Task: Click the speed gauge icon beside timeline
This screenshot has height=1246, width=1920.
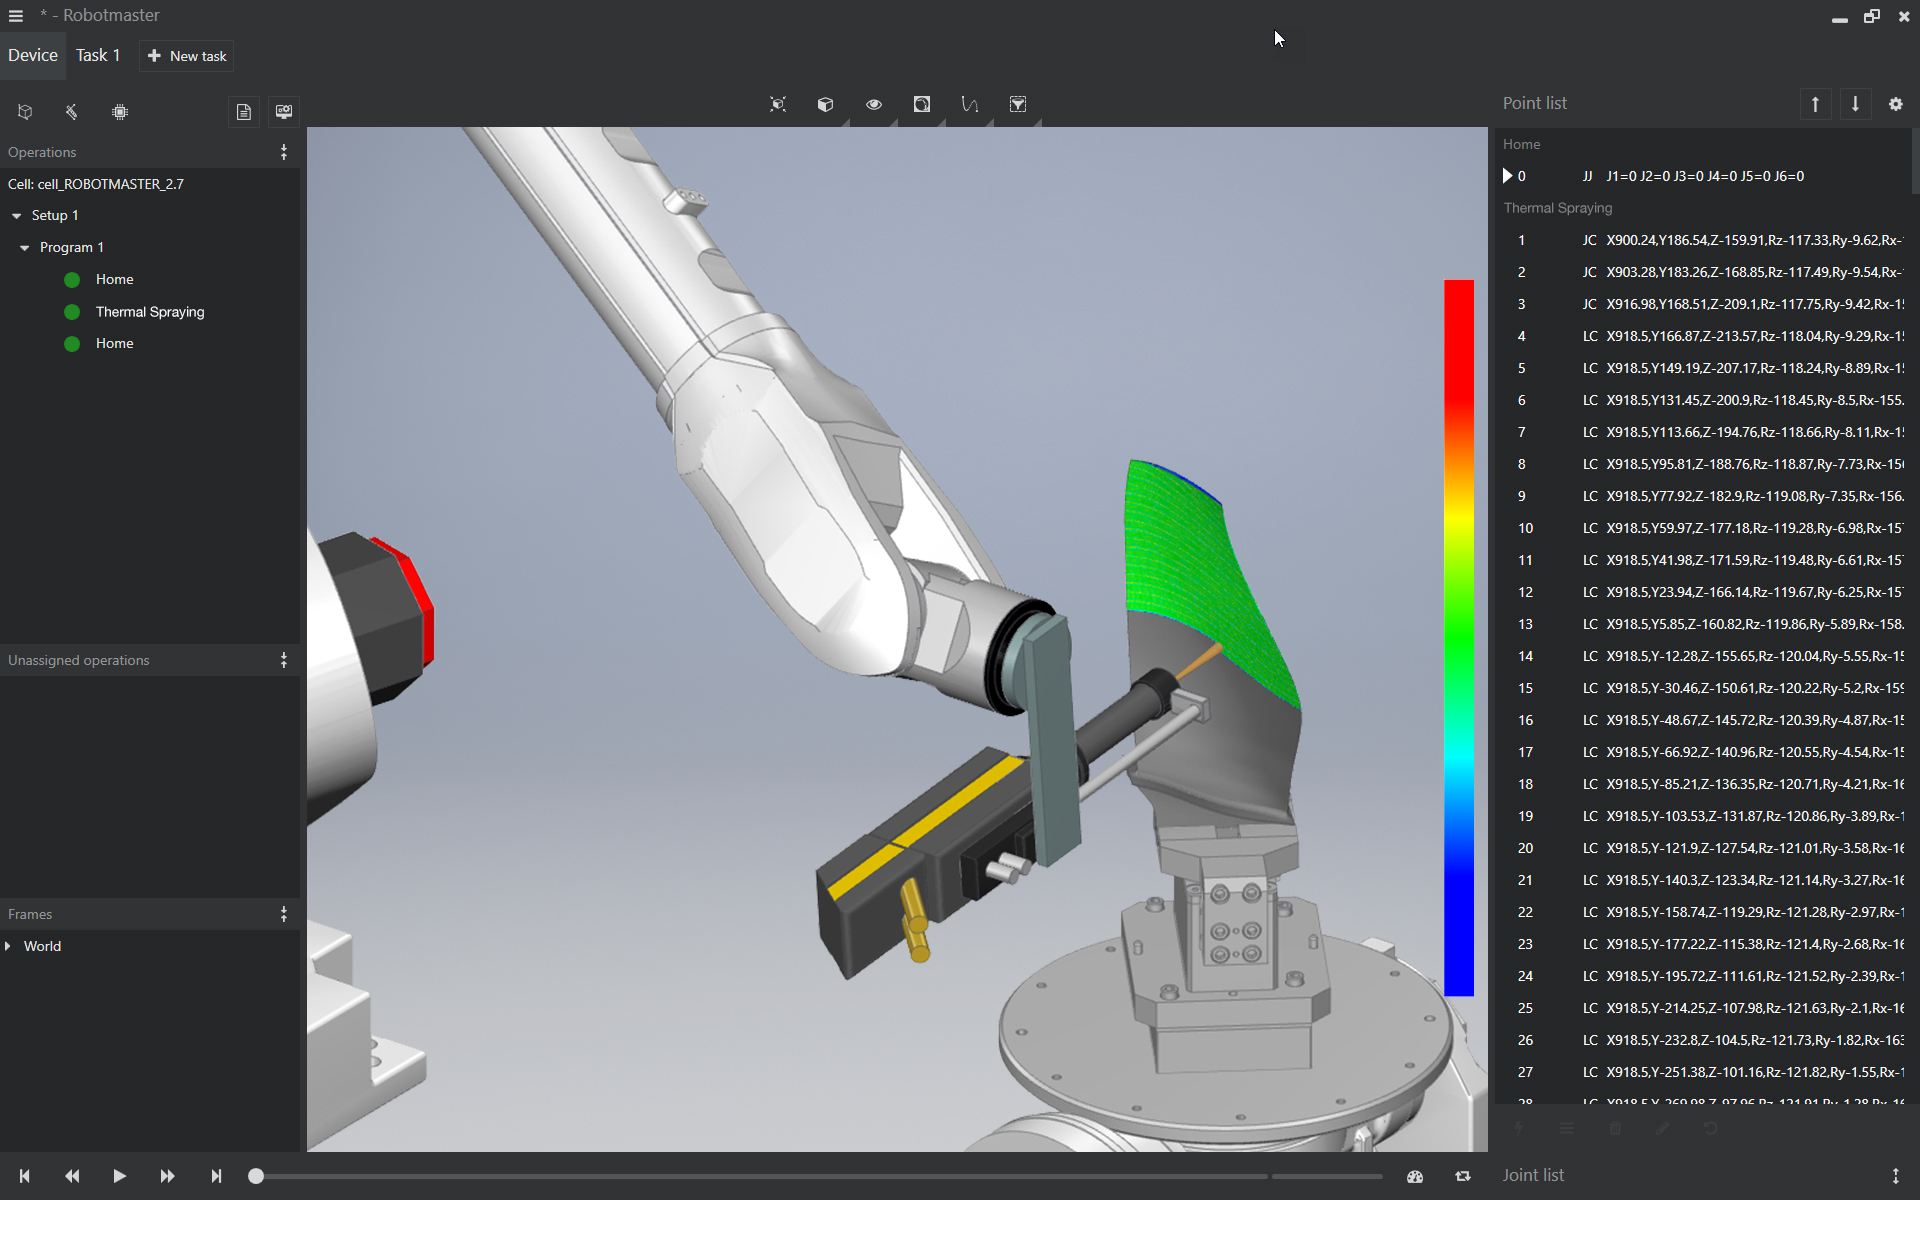Action: [x=1414, y=1177]
